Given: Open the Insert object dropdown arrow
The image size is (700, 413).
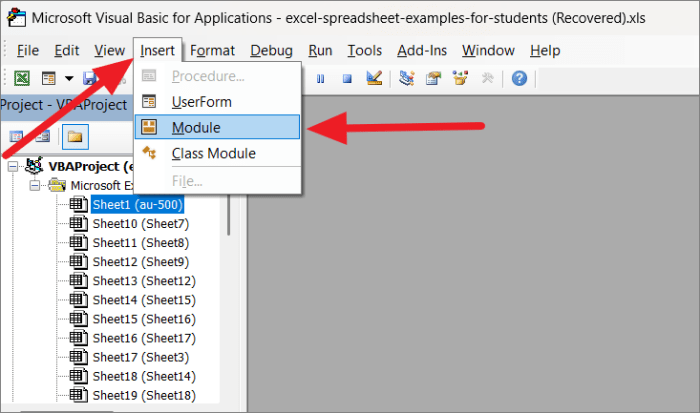Looking at the screenshot, I should [69, 79].
